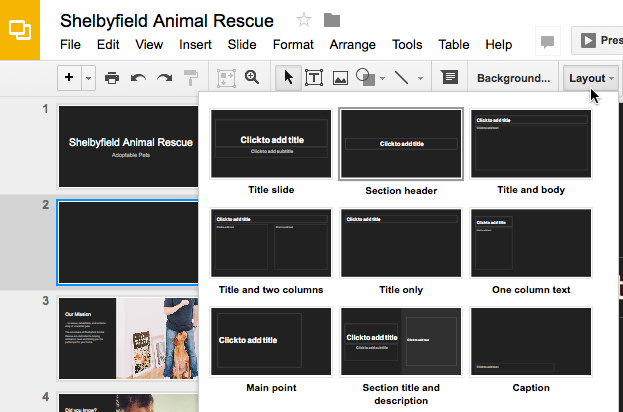Click the Redo arrow

164,78
